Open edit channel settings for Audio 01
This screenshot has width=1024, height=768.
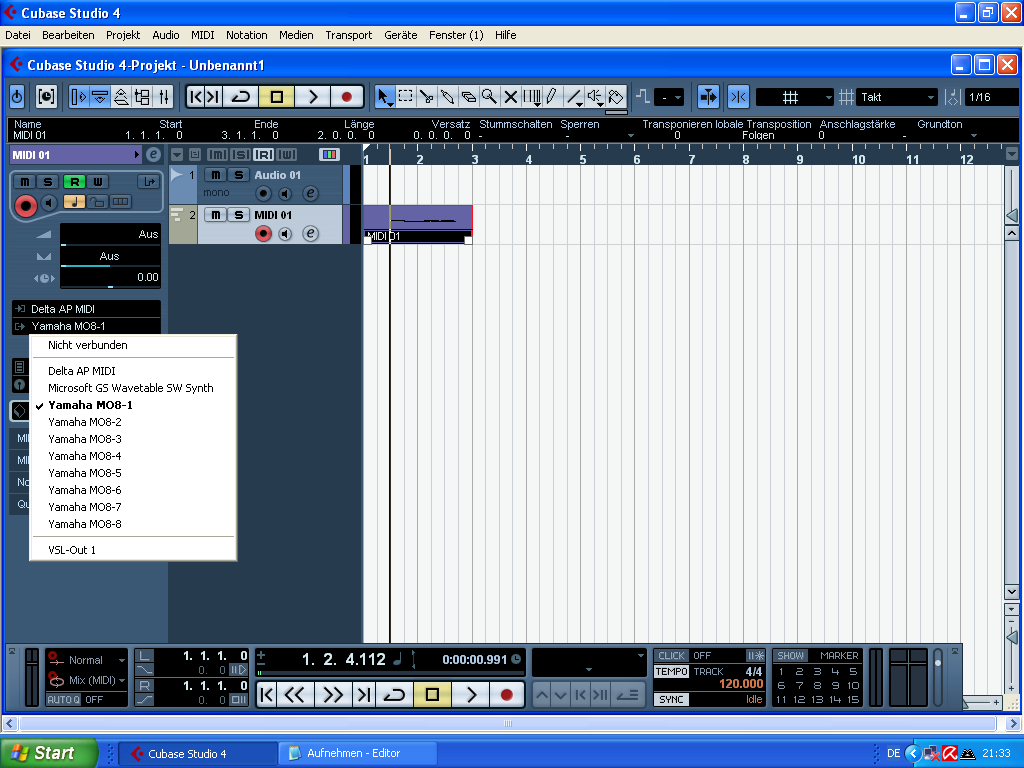coord(311,193)
